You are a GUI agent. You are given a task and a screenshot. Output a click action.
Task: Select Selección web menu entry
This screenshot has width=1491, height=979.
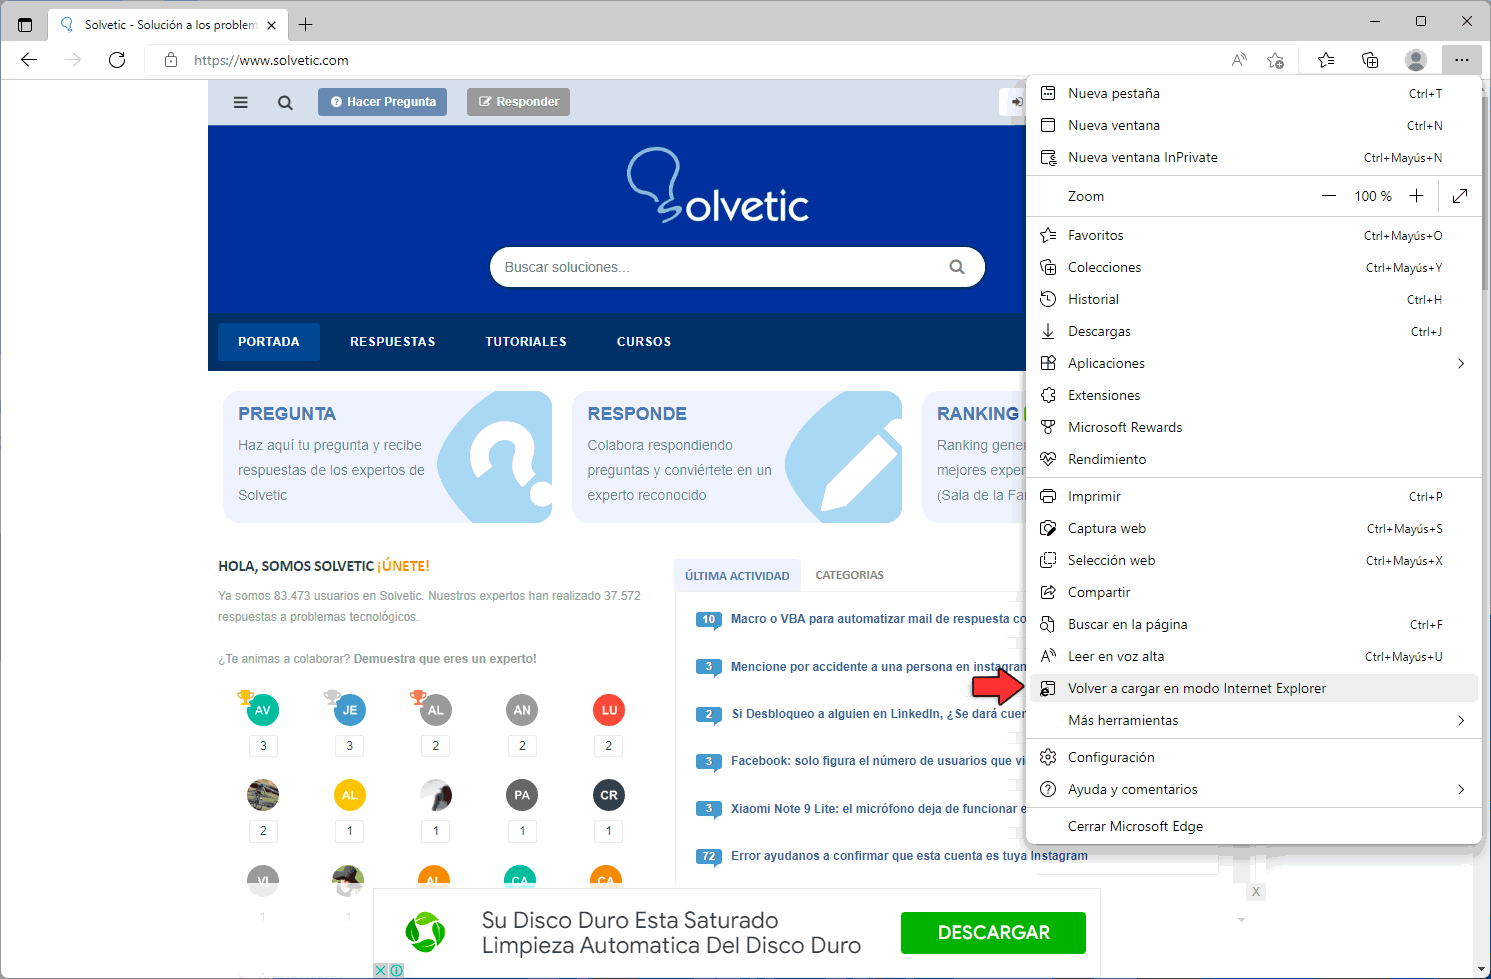tap(1253, 560)
